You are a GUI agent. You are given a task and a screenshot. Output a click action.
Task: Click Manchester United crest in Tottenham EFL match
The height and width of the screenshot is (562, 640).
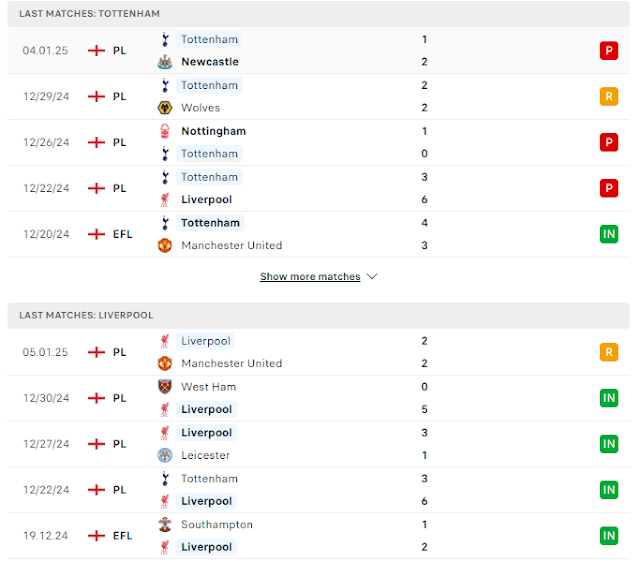click(165, 245)
